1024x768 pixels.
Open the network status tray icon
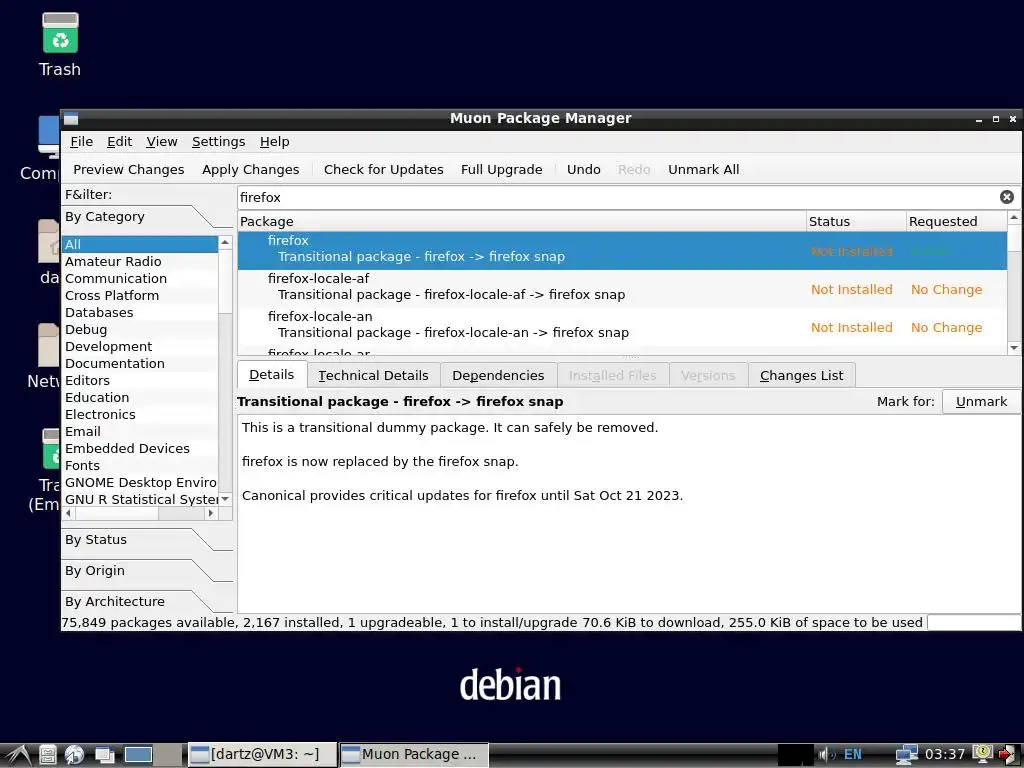906,754
